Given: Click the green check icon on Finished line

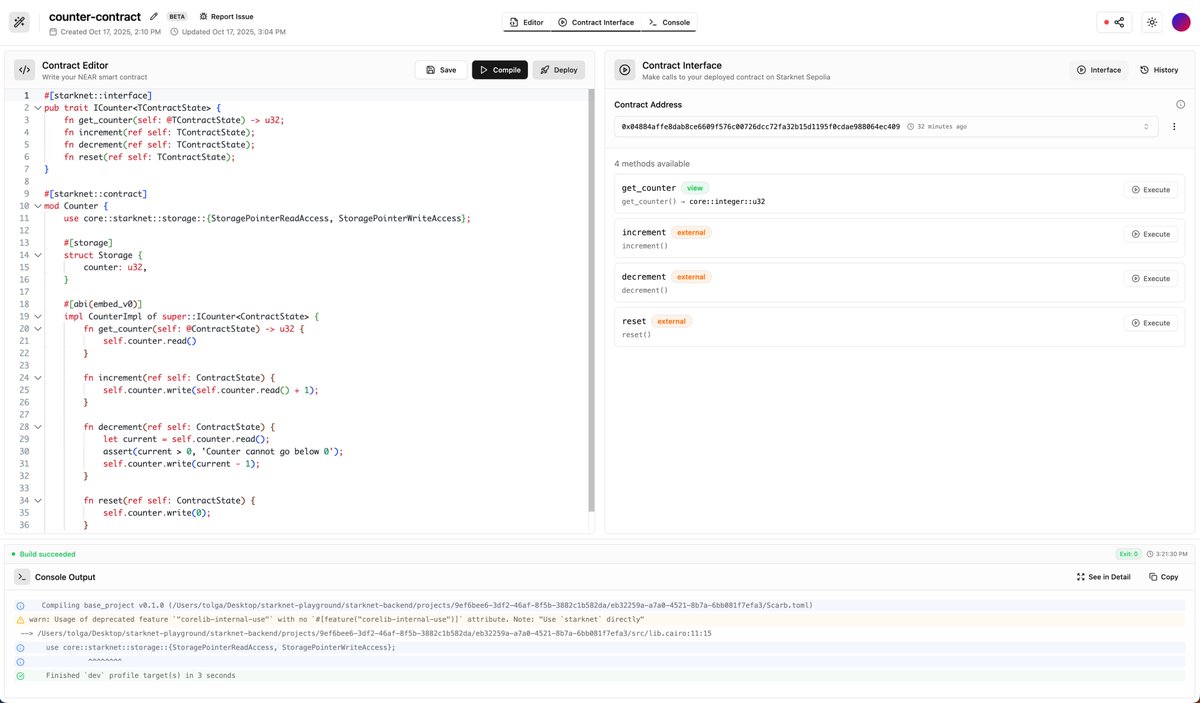Looking at the screenshot, I should pos(20,675).
